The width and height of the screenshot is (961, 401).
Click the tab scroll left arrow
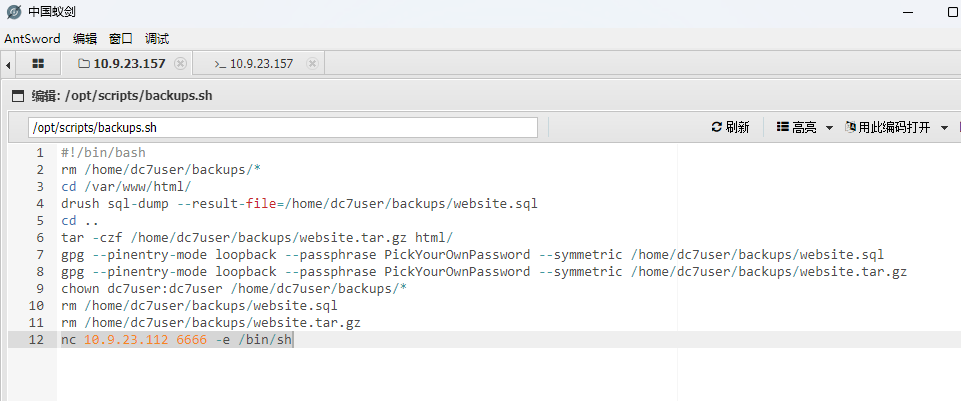[x=8, y=64]
